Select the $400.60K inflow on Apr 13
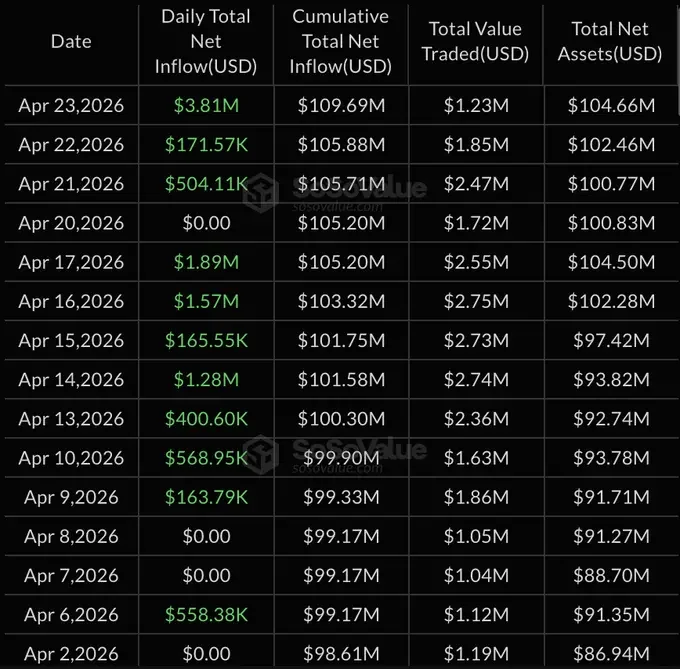Viewport: 680px width, 669px height. (x=206, y=419)
